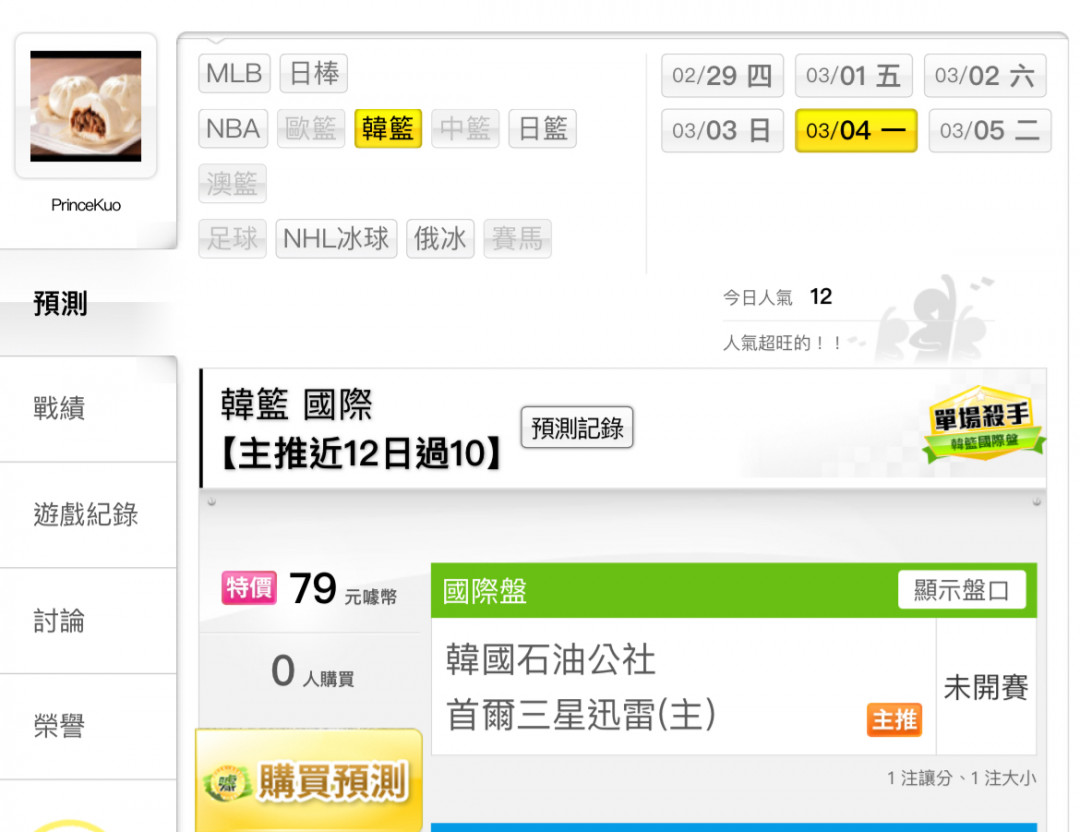Select the 日籃 league filter
This screenshot has width=1080, height=832.
[x=542, y=128]
